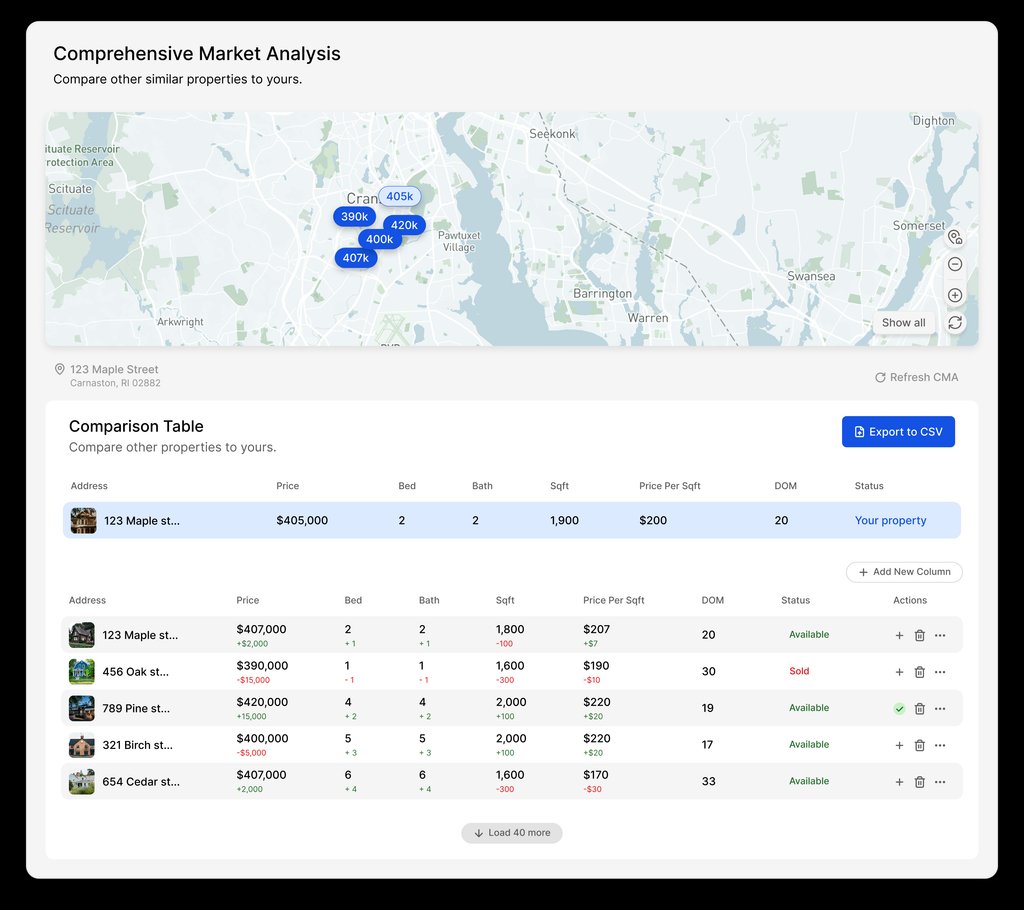
Task: Sort by Price Per Sqft column header
Action: pyautogui.click(x=613, y=601)
